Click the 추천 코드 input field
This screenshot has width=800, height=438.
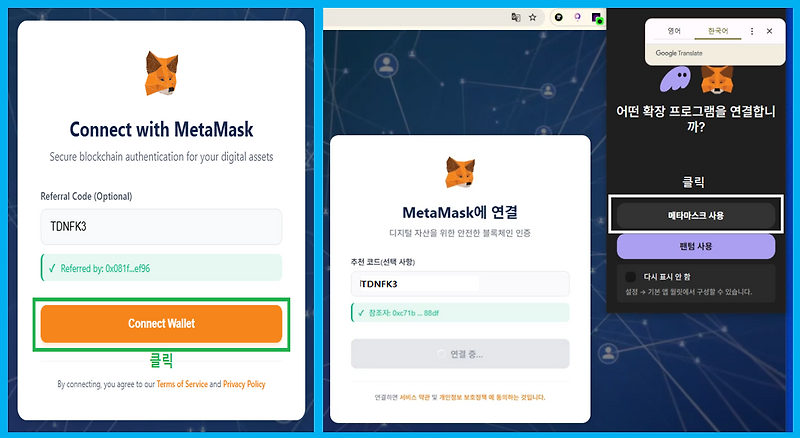[460, 284]
